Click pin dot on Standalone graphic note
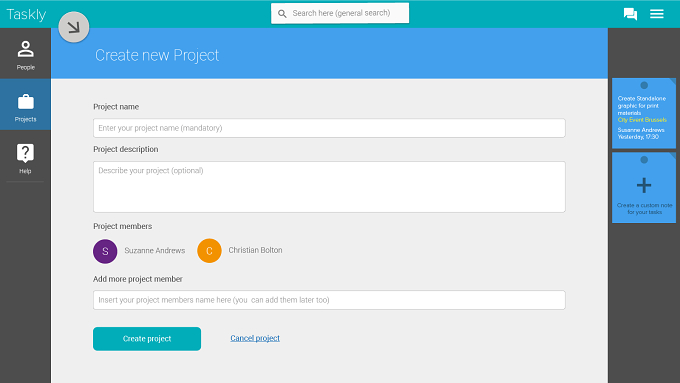The width and height of the screenshot is (680, 383). click(644, 85)
